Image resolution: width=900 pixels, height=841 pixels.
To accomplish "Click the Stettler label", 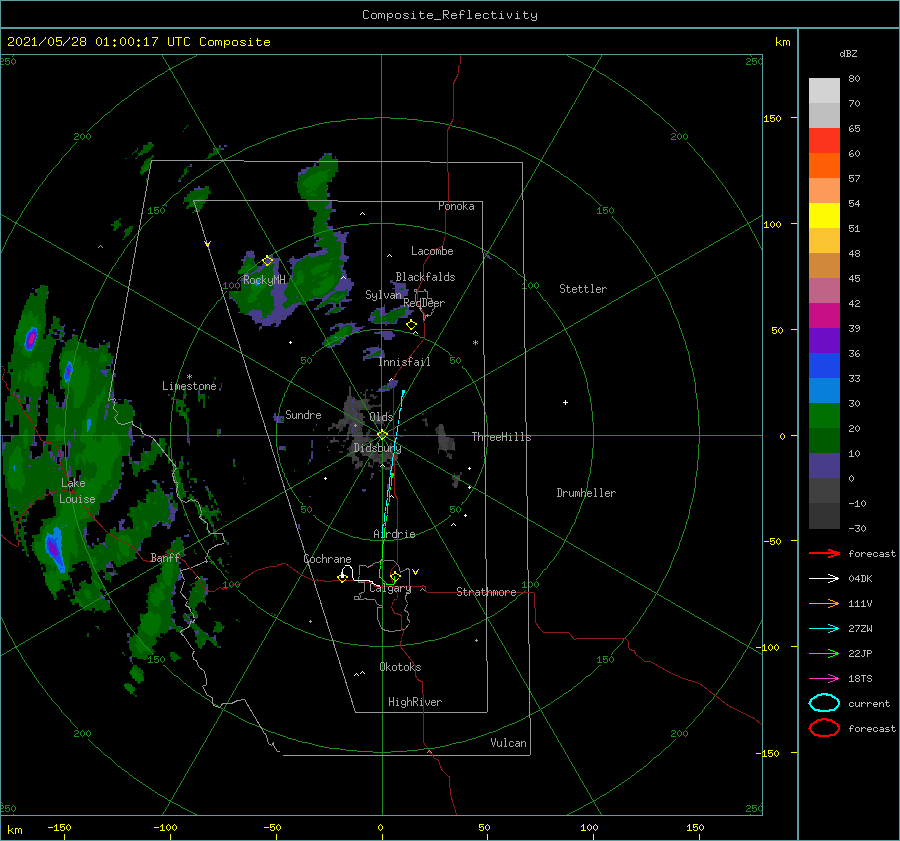I will [583, 289].
